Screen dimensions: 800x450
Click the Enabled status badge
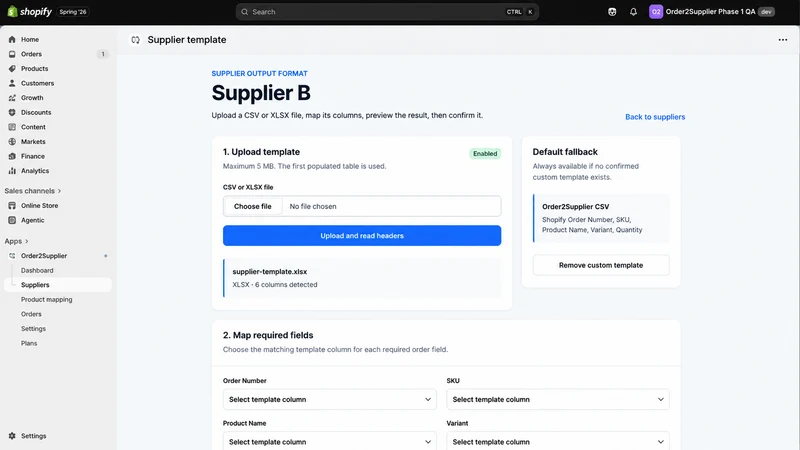(485, 154)
